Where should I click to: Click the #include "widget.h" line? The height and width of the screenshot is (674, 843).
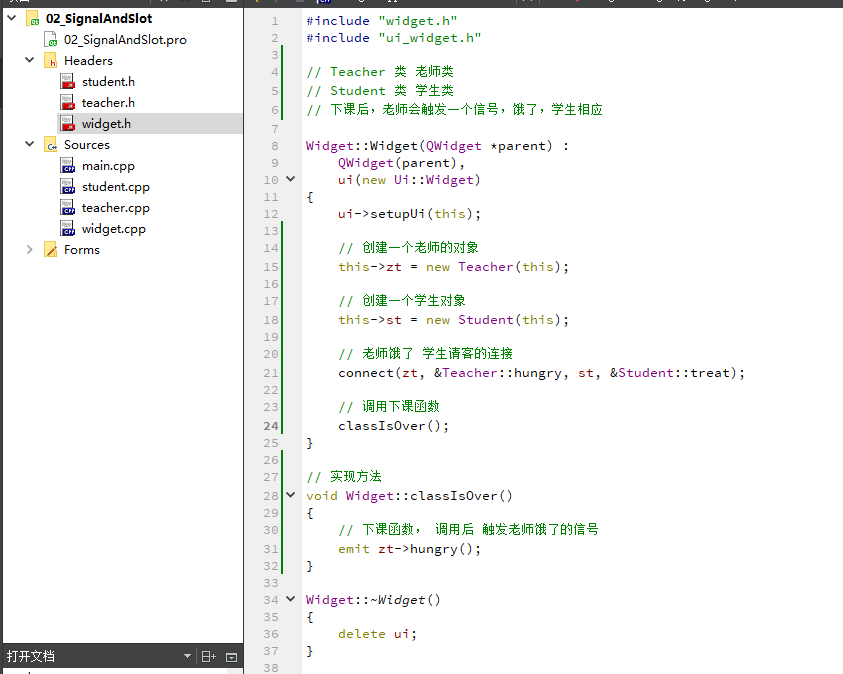pyautogui.click(x=382, y=21)
